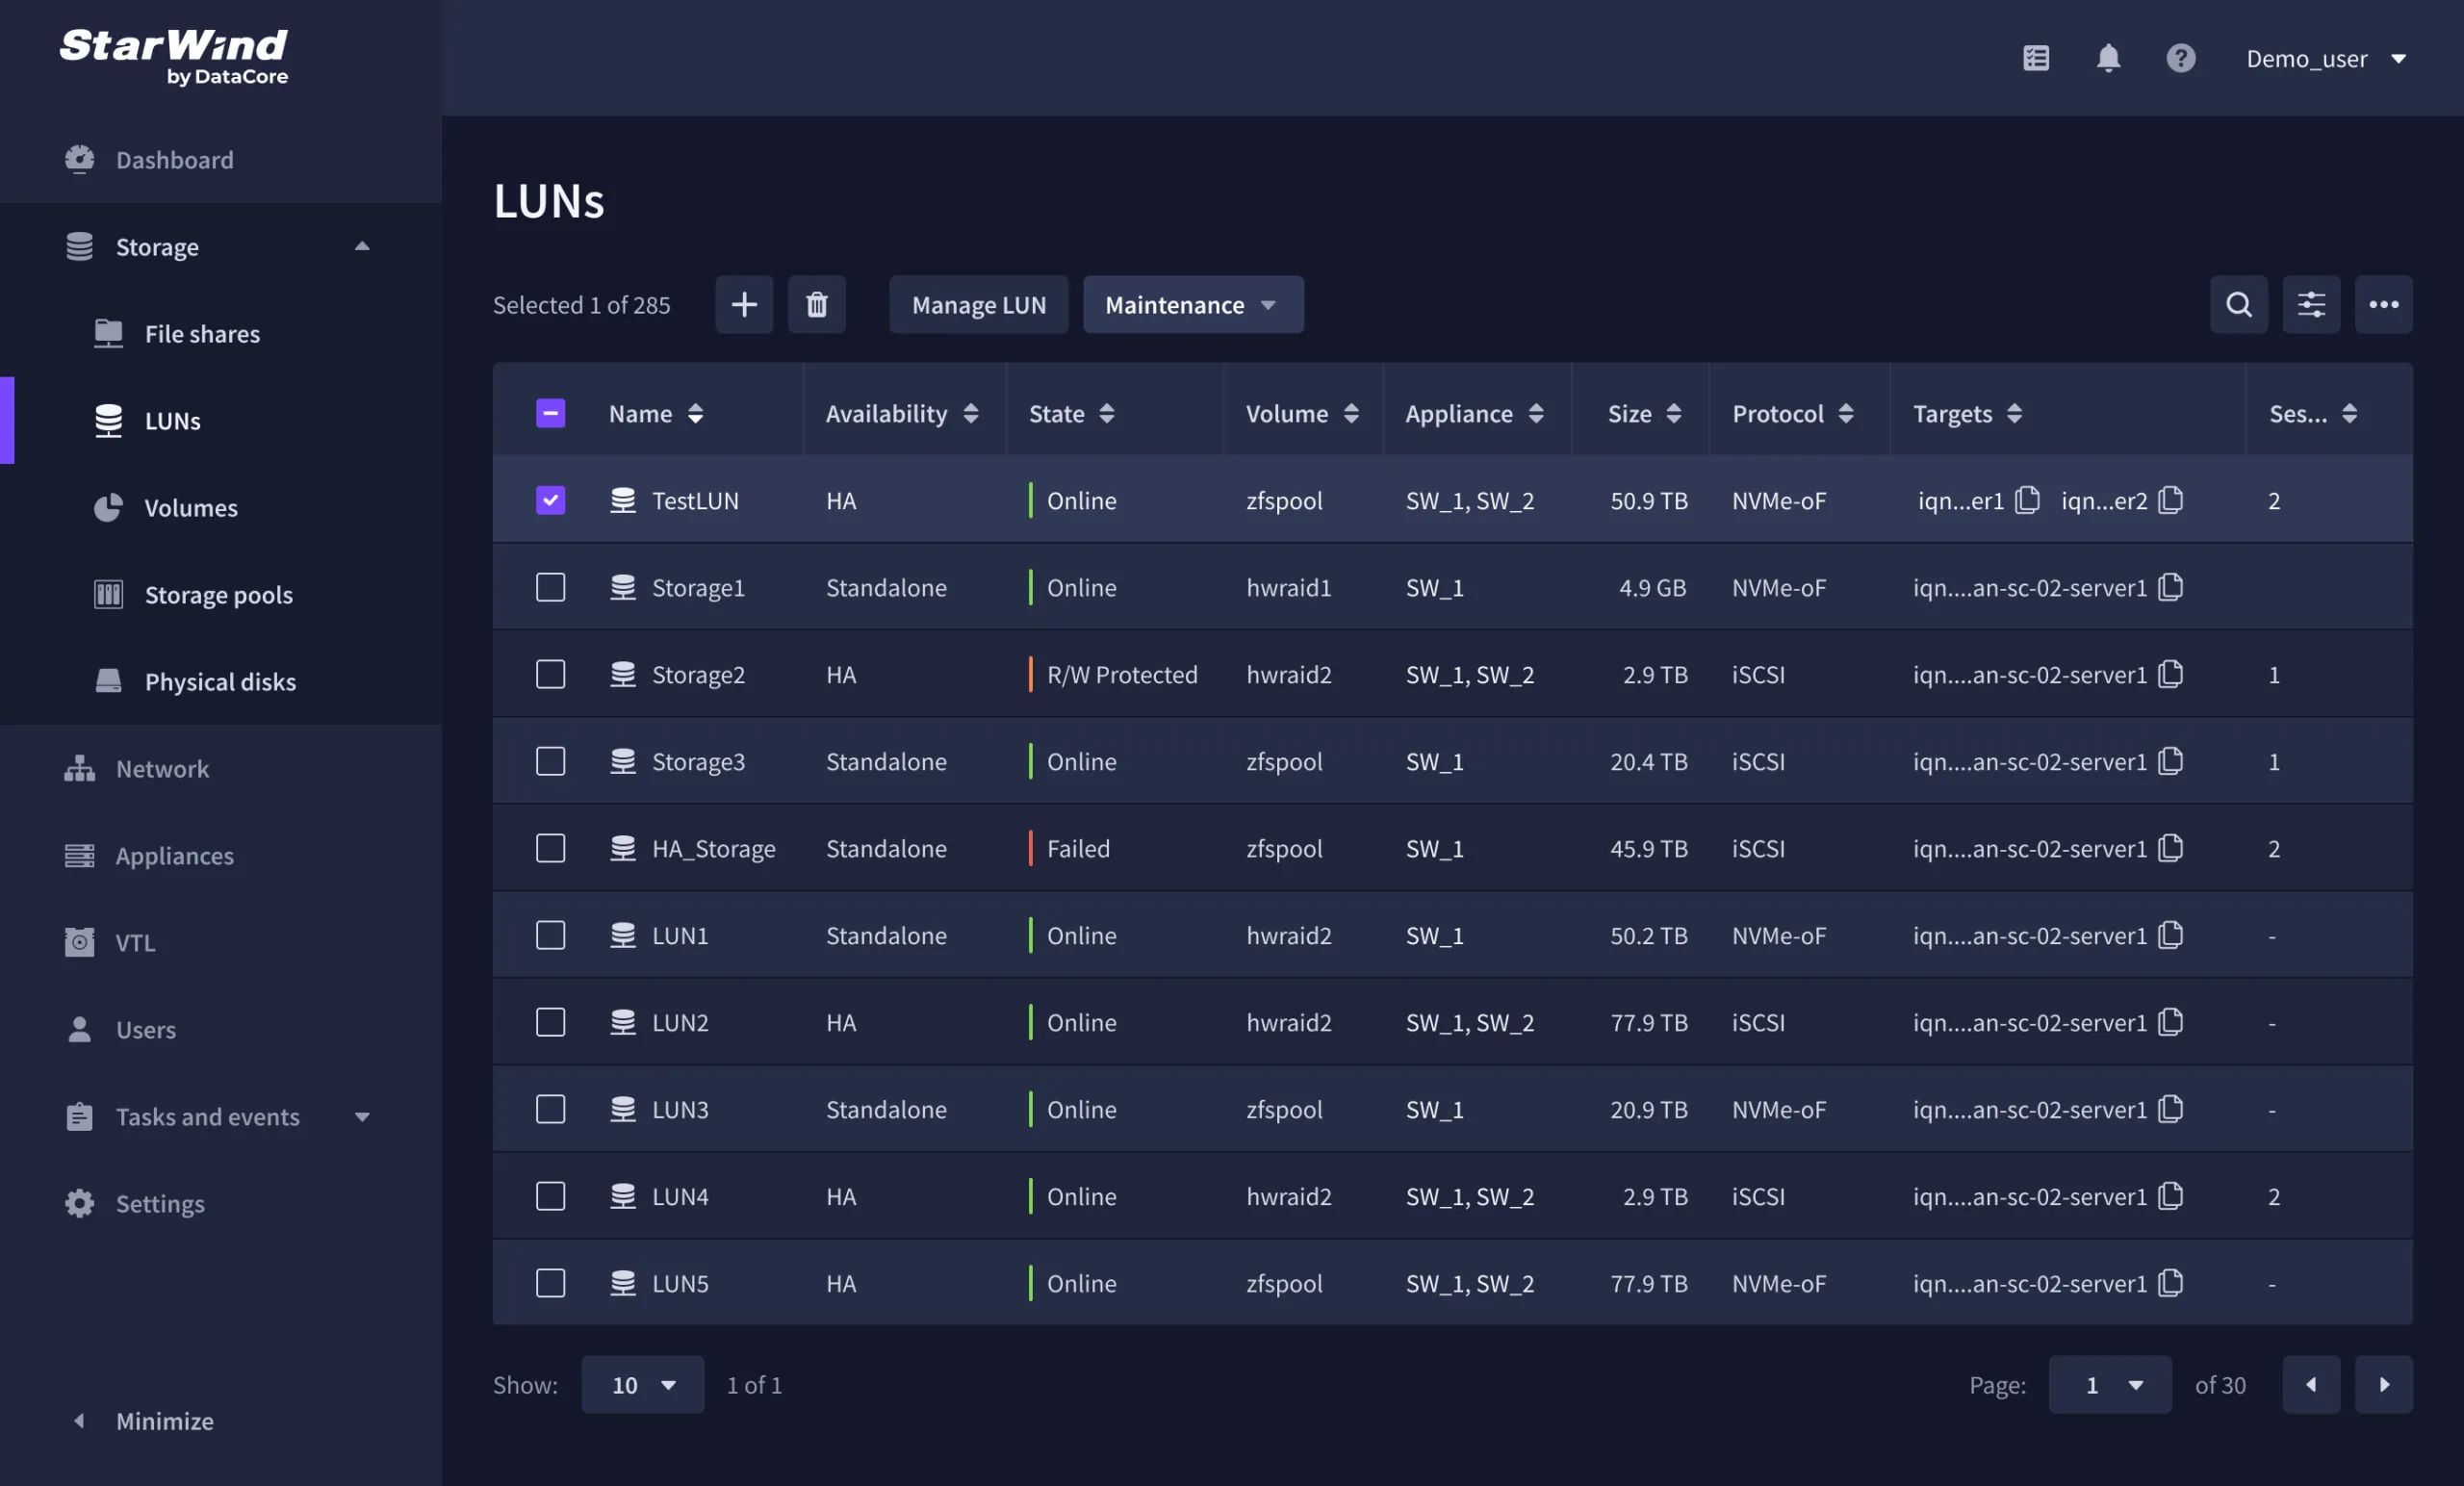Check the HA_Storage row checkbox

550,848
